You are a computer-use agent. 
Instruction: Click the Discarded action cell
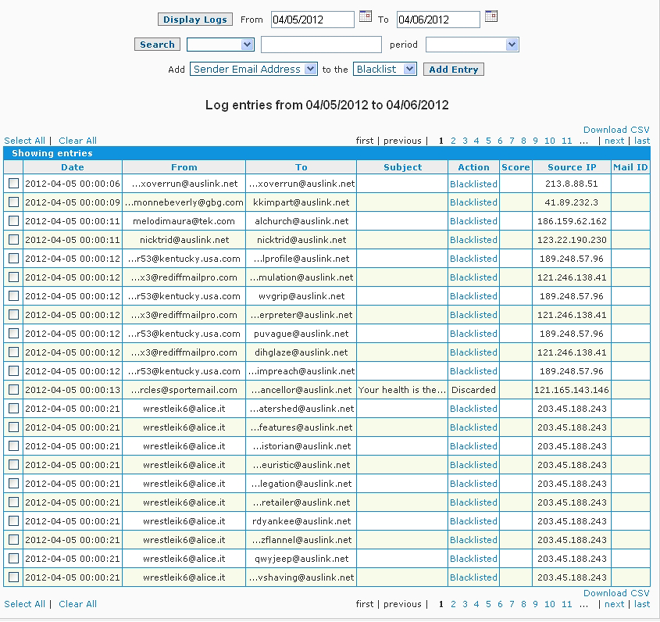(x=473, y=390)
